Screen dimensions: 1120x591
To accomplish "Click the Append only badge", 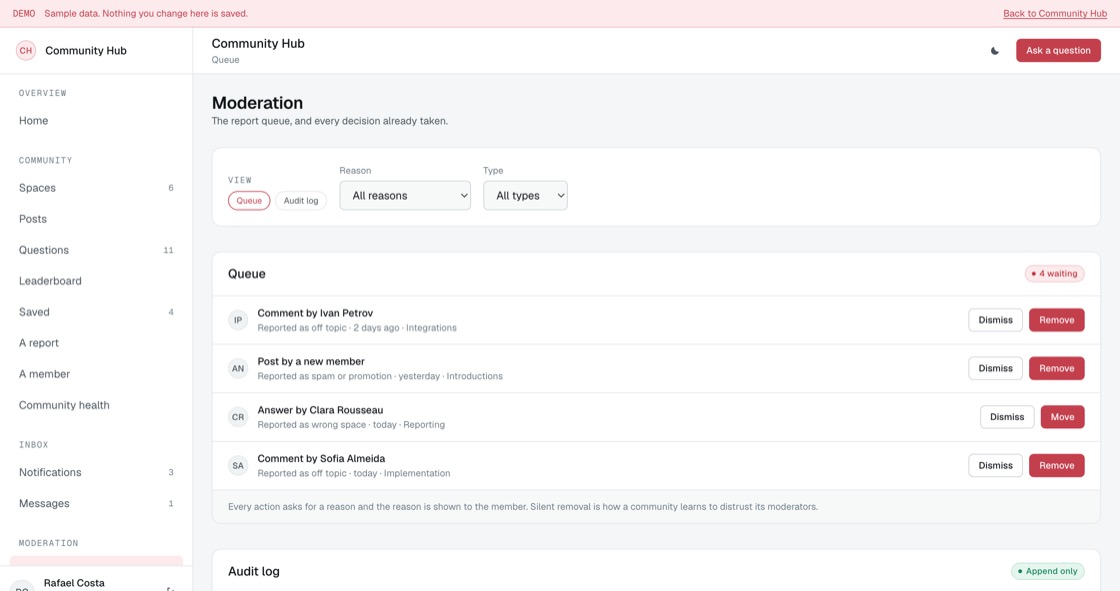I will pos(1047,572).
